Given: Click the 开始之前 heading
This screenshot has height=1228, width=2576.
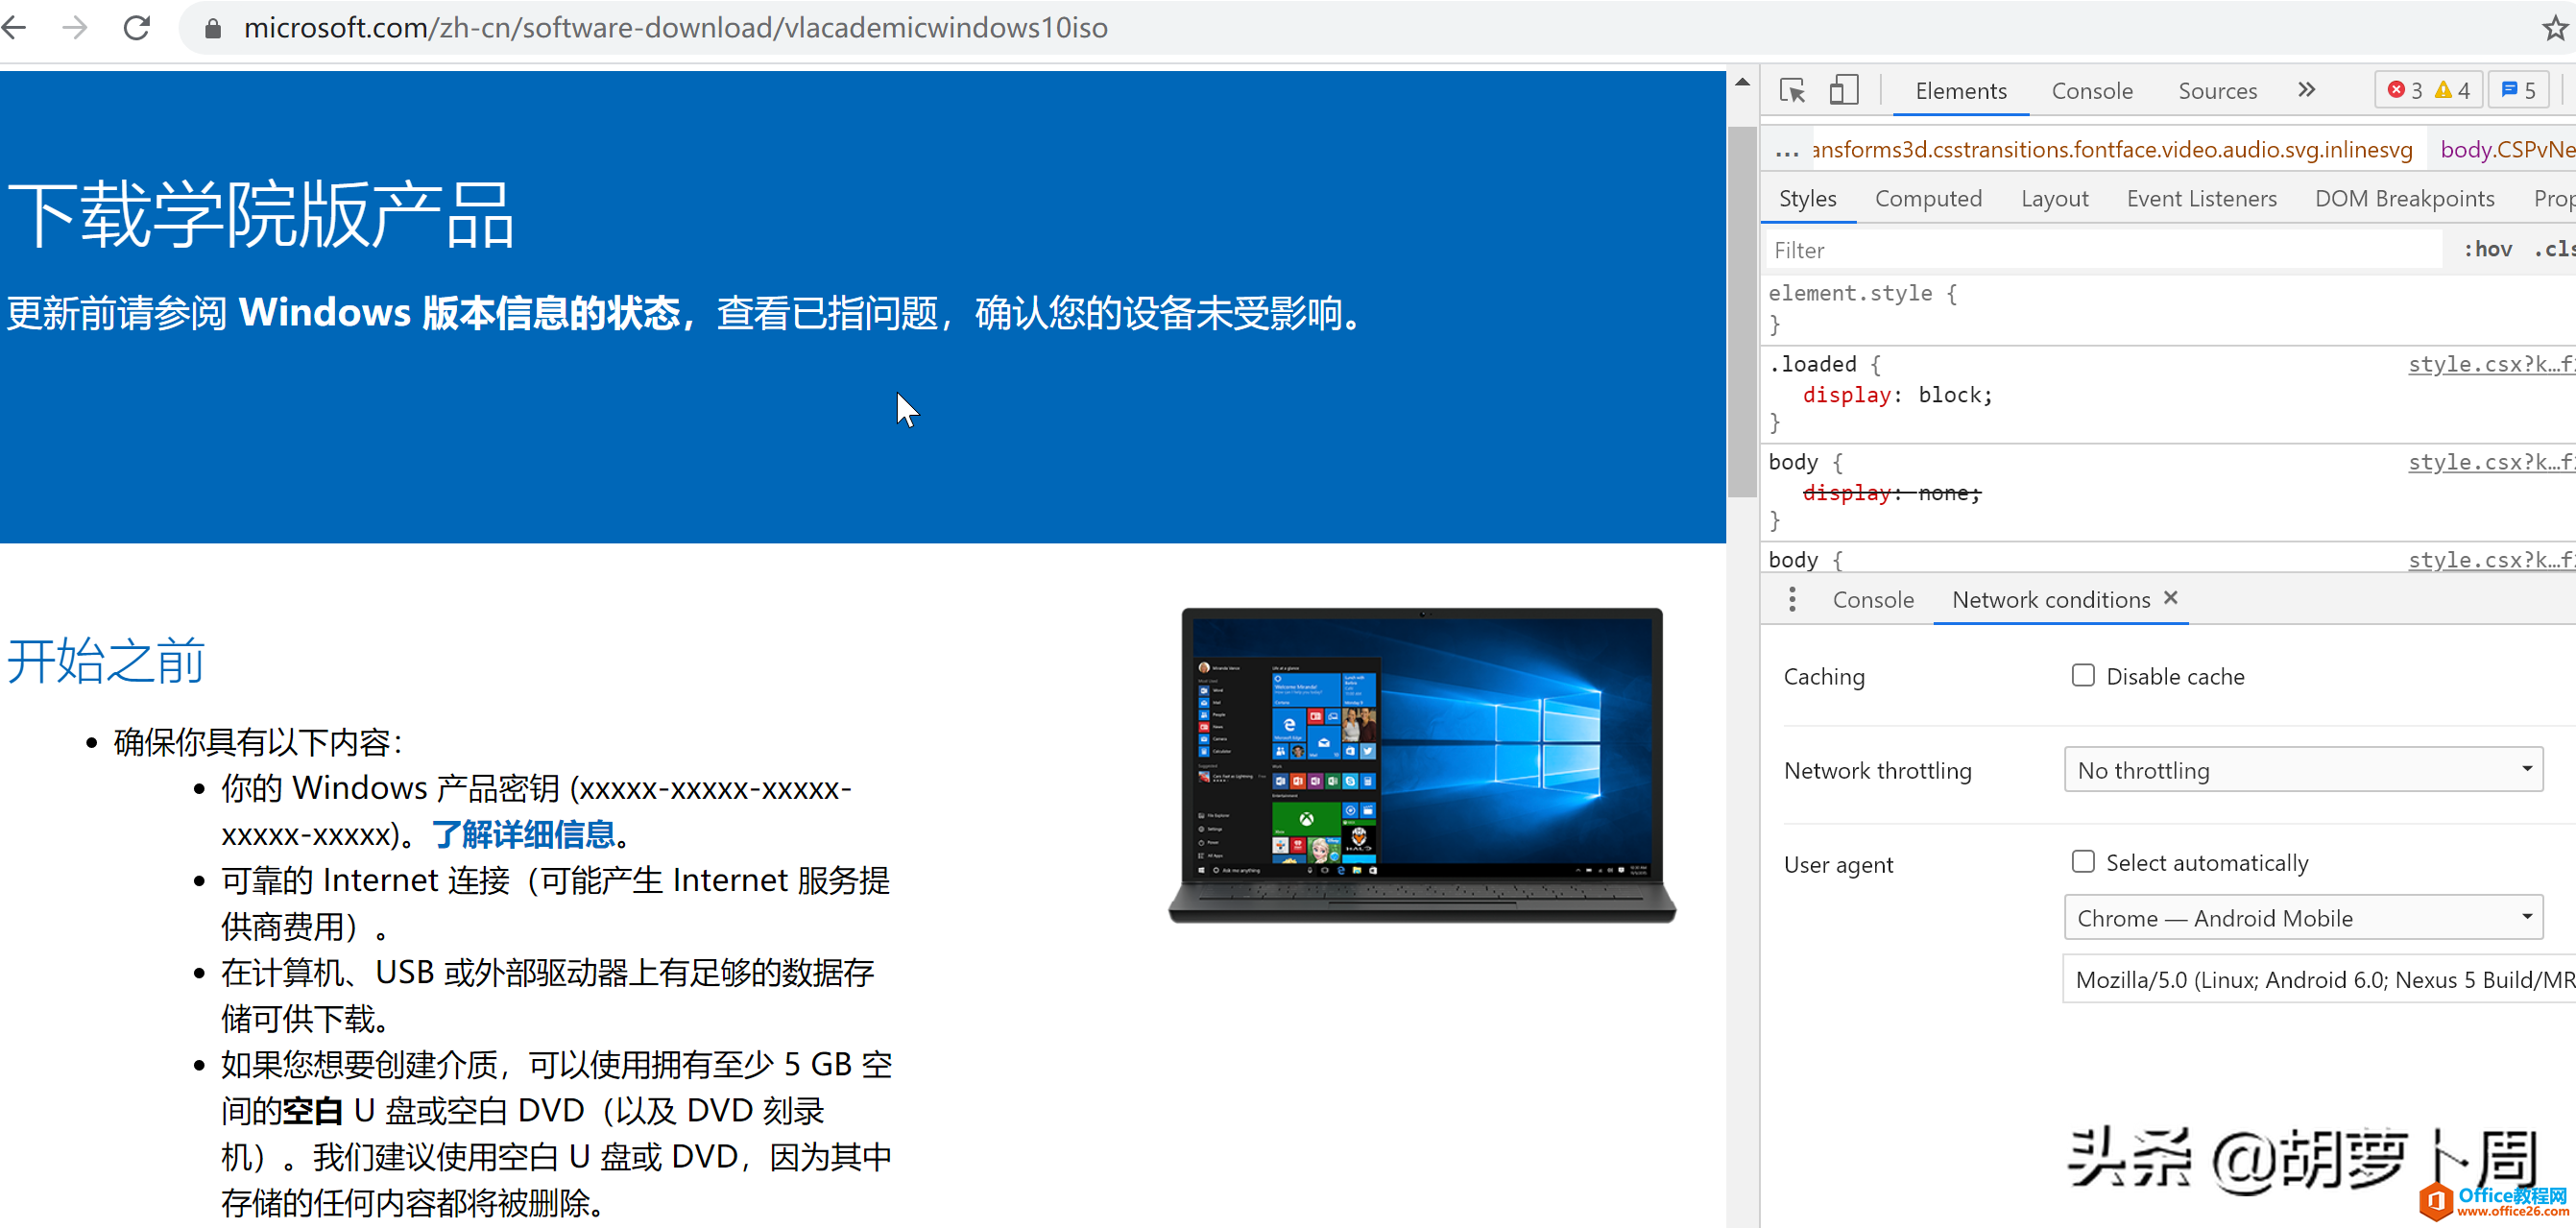Looking at the screenshot, I should coord(106,660).
